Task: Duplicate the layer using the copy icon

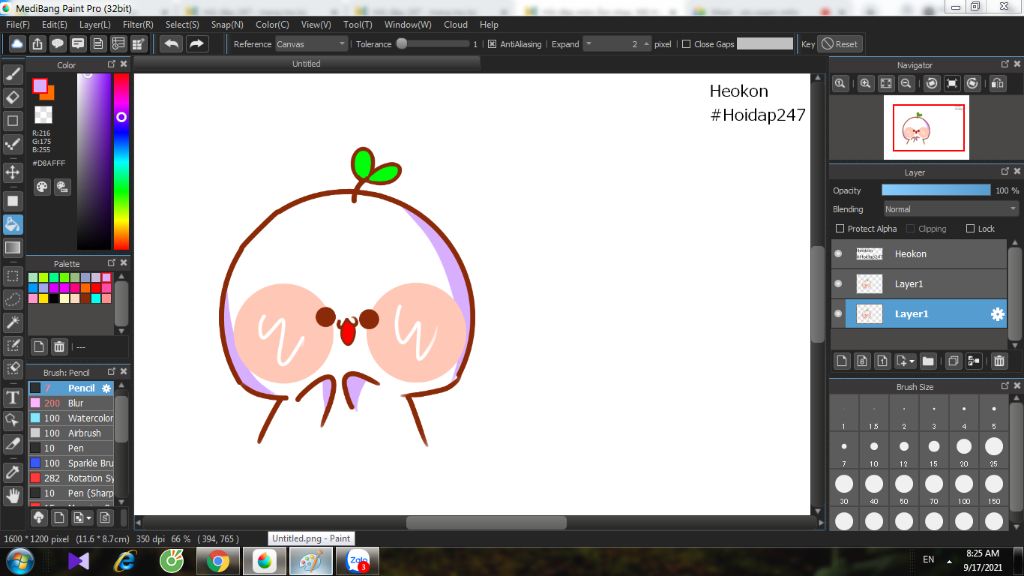Action: coord(953,361)
